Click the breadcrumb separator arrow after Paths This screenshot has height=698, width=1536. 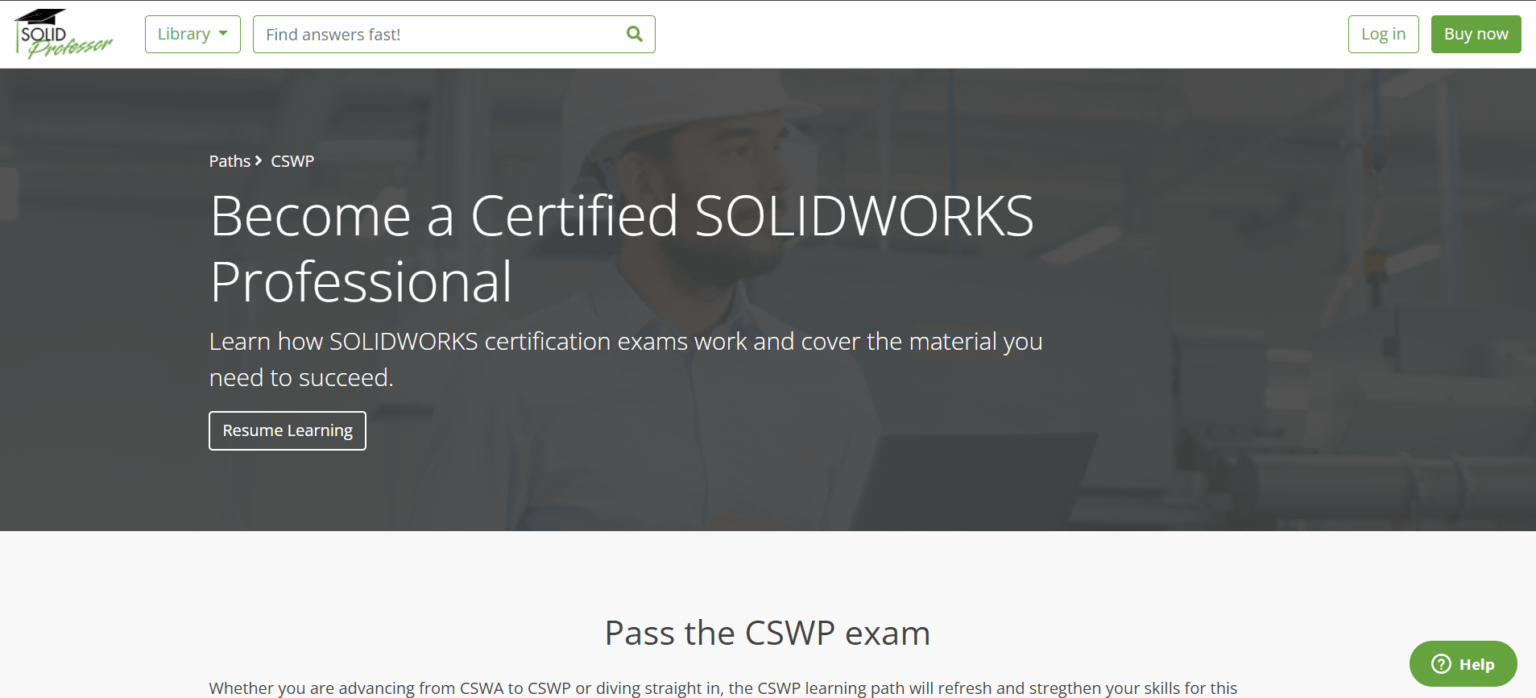(x=257, y=160)
